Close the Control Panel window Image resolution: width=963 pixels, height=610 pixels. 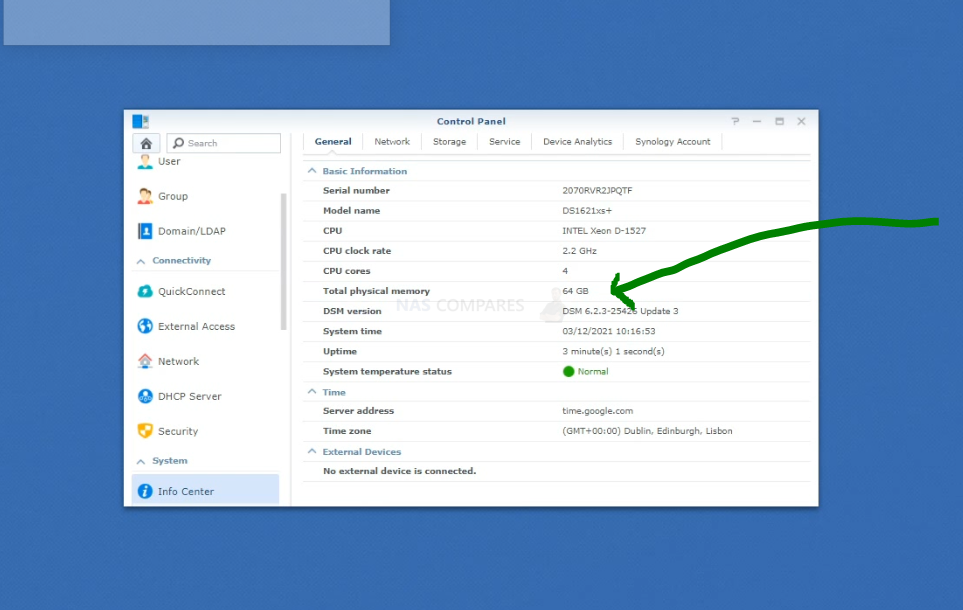(801, 122)
